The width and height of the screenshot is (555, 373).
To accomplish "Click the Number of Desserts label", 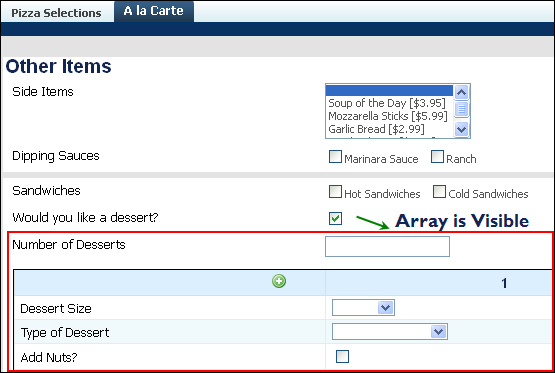I will pos(69,245).
